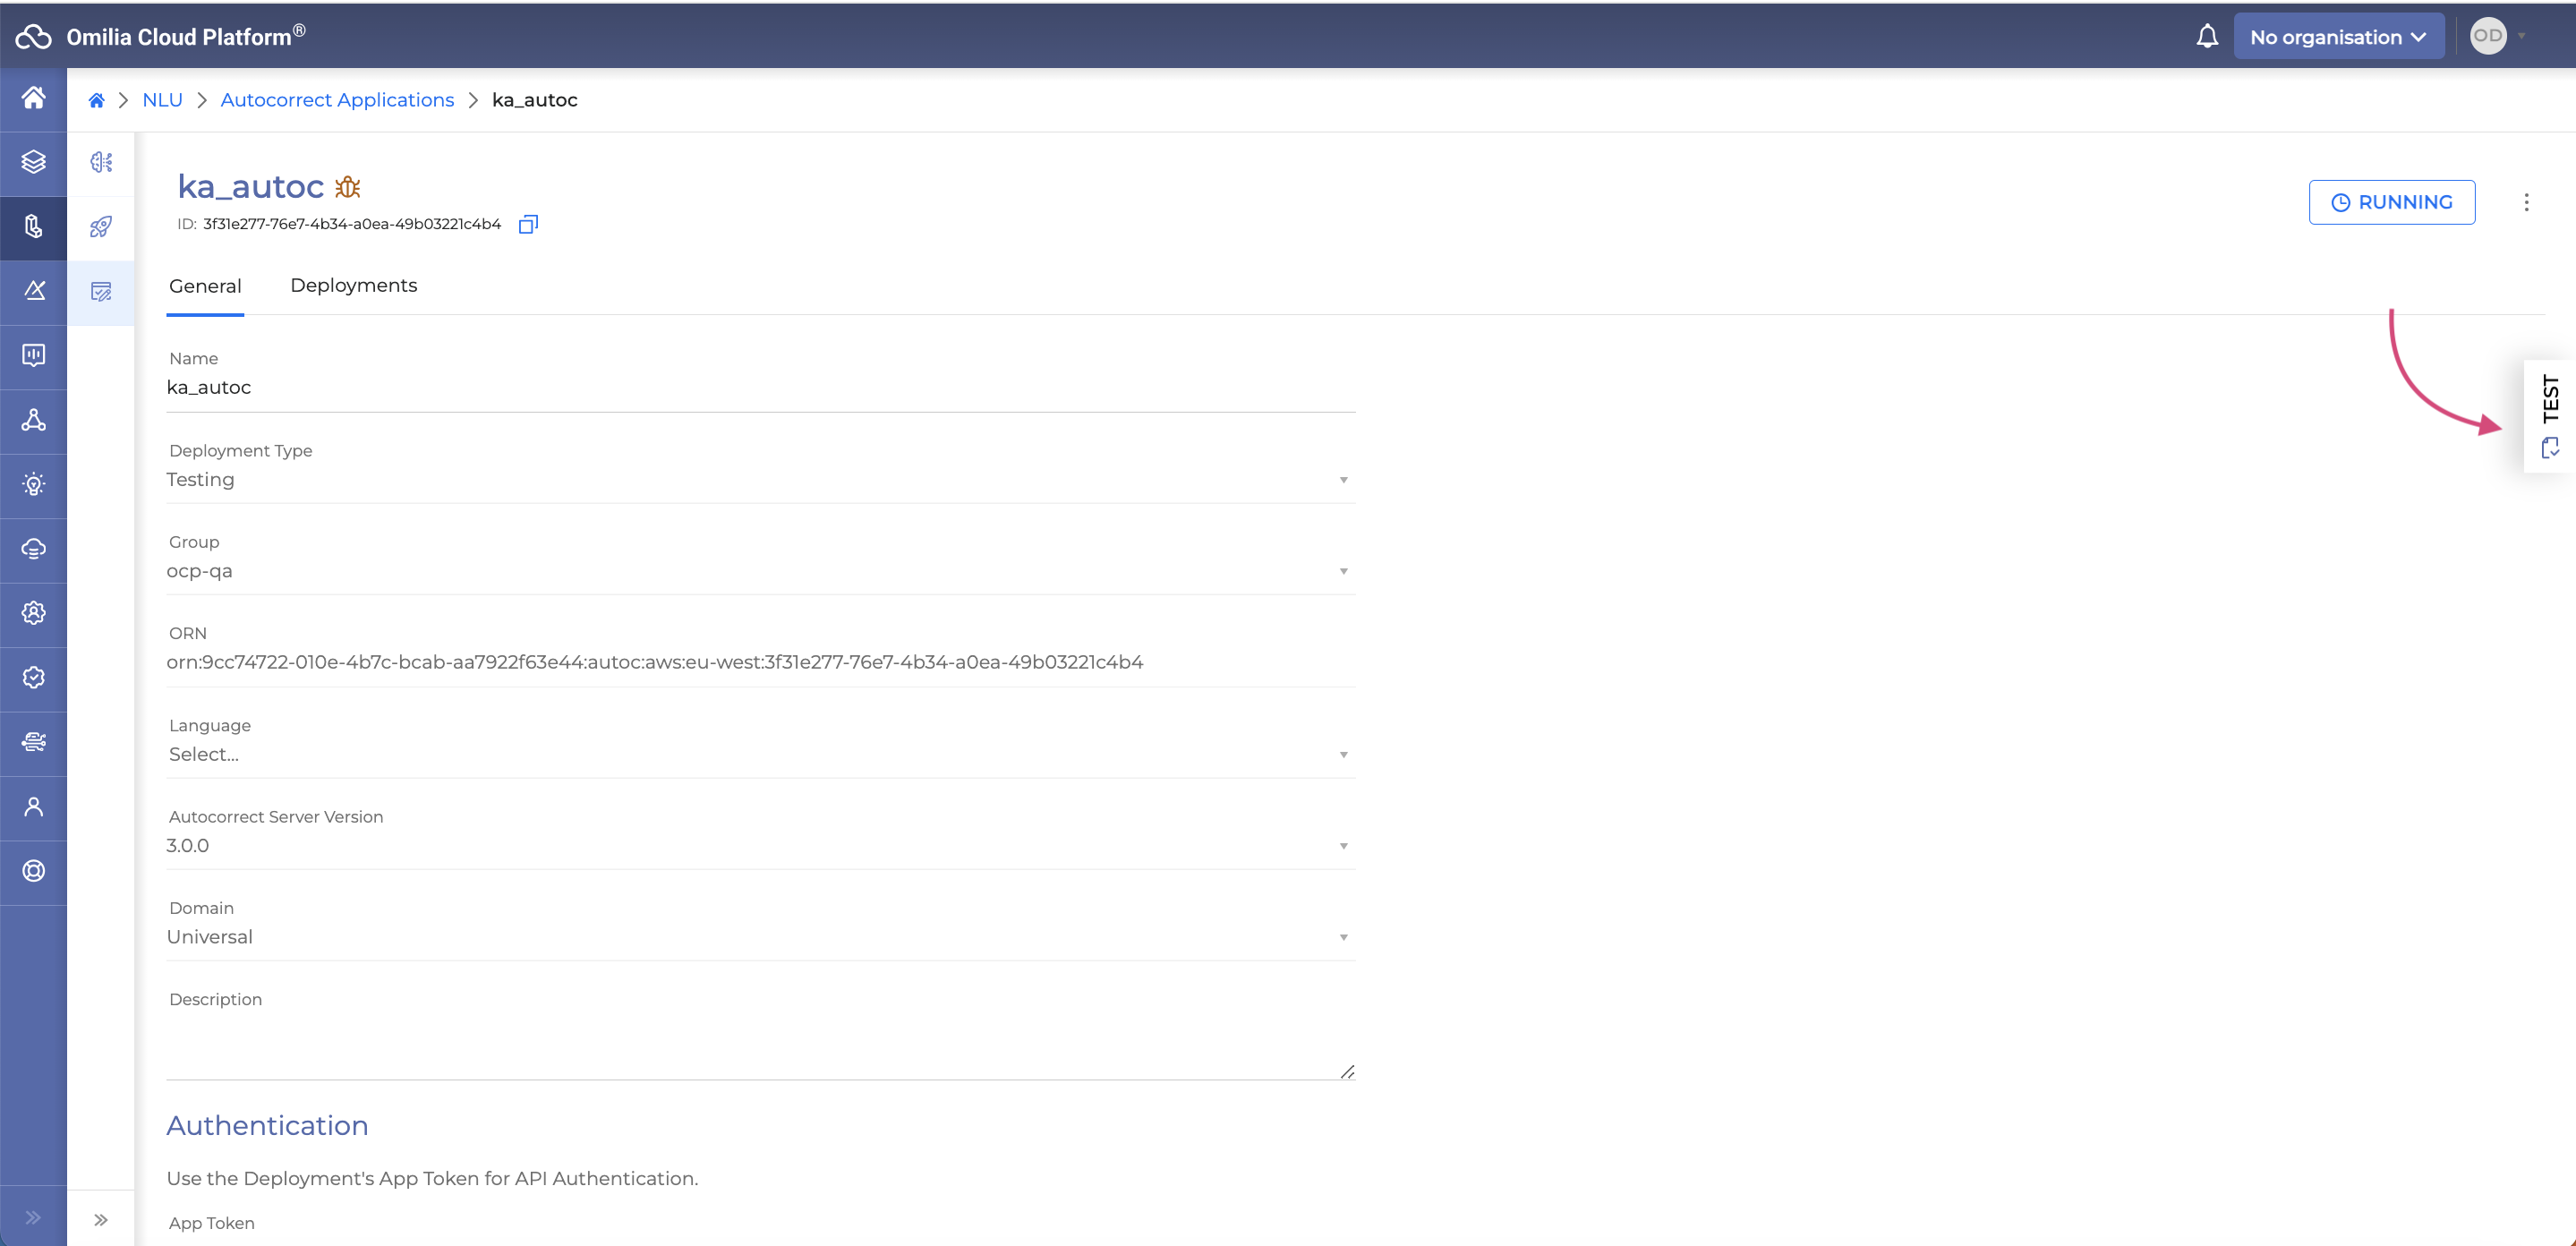
Task: Click the Description text area
Action: coord(760,1046)
